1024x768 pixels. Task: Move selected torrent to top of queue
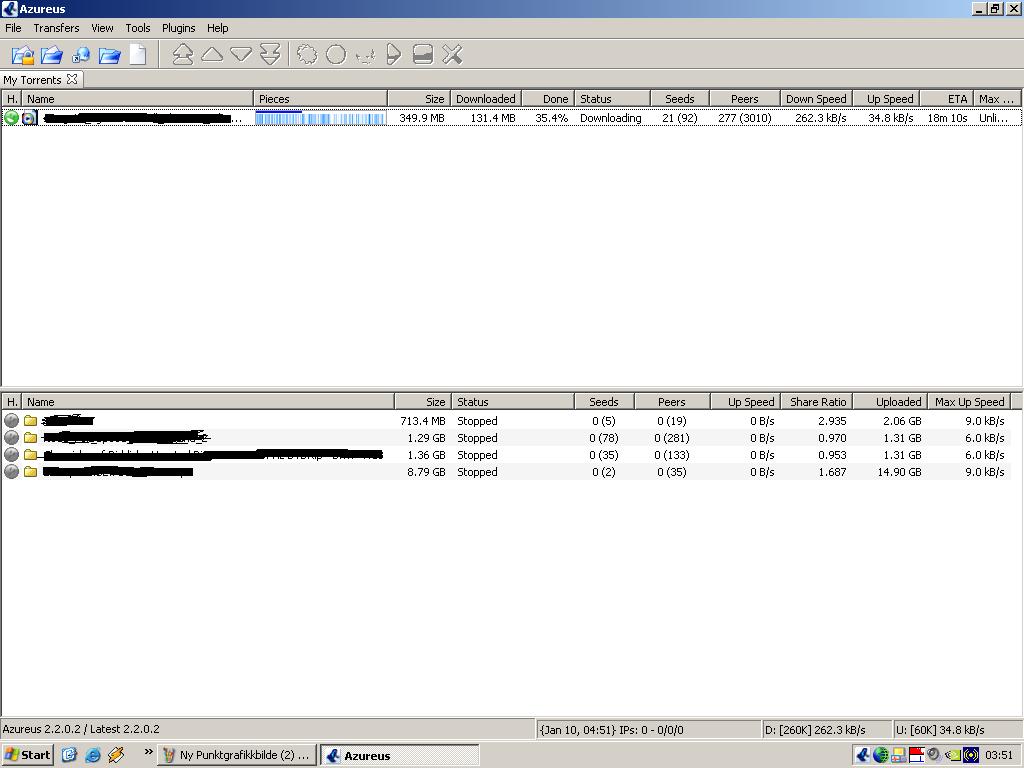[183, 54]
